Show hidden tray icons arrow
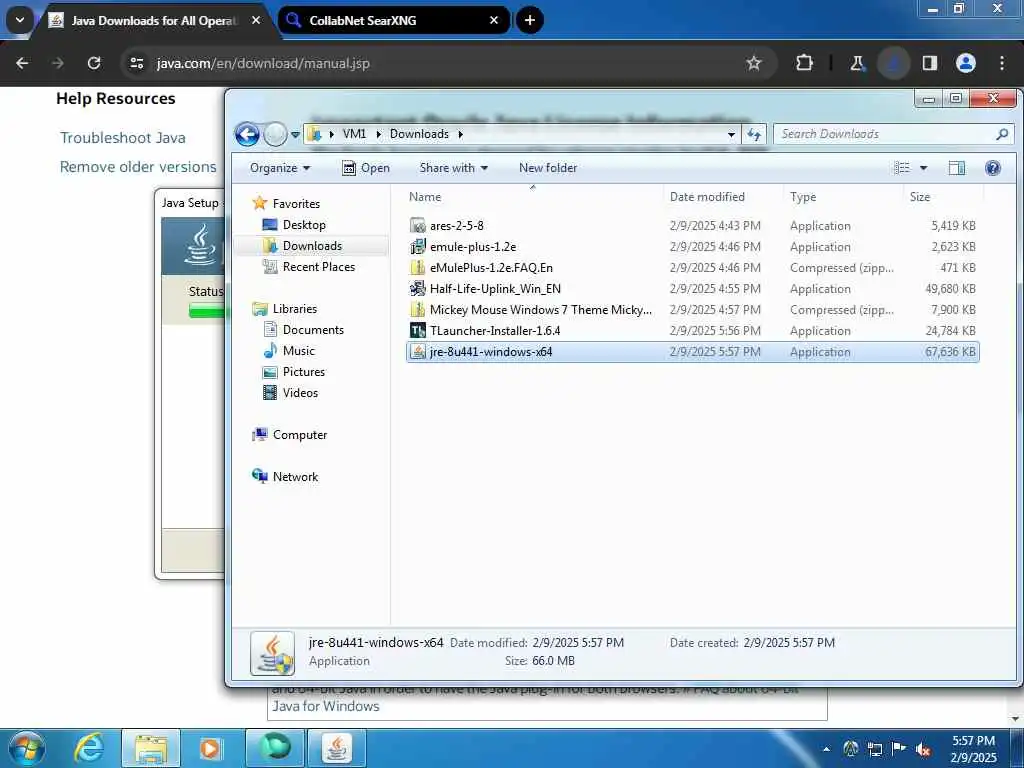The width and height of the screenshot is (1024, 768). [827, 749]
